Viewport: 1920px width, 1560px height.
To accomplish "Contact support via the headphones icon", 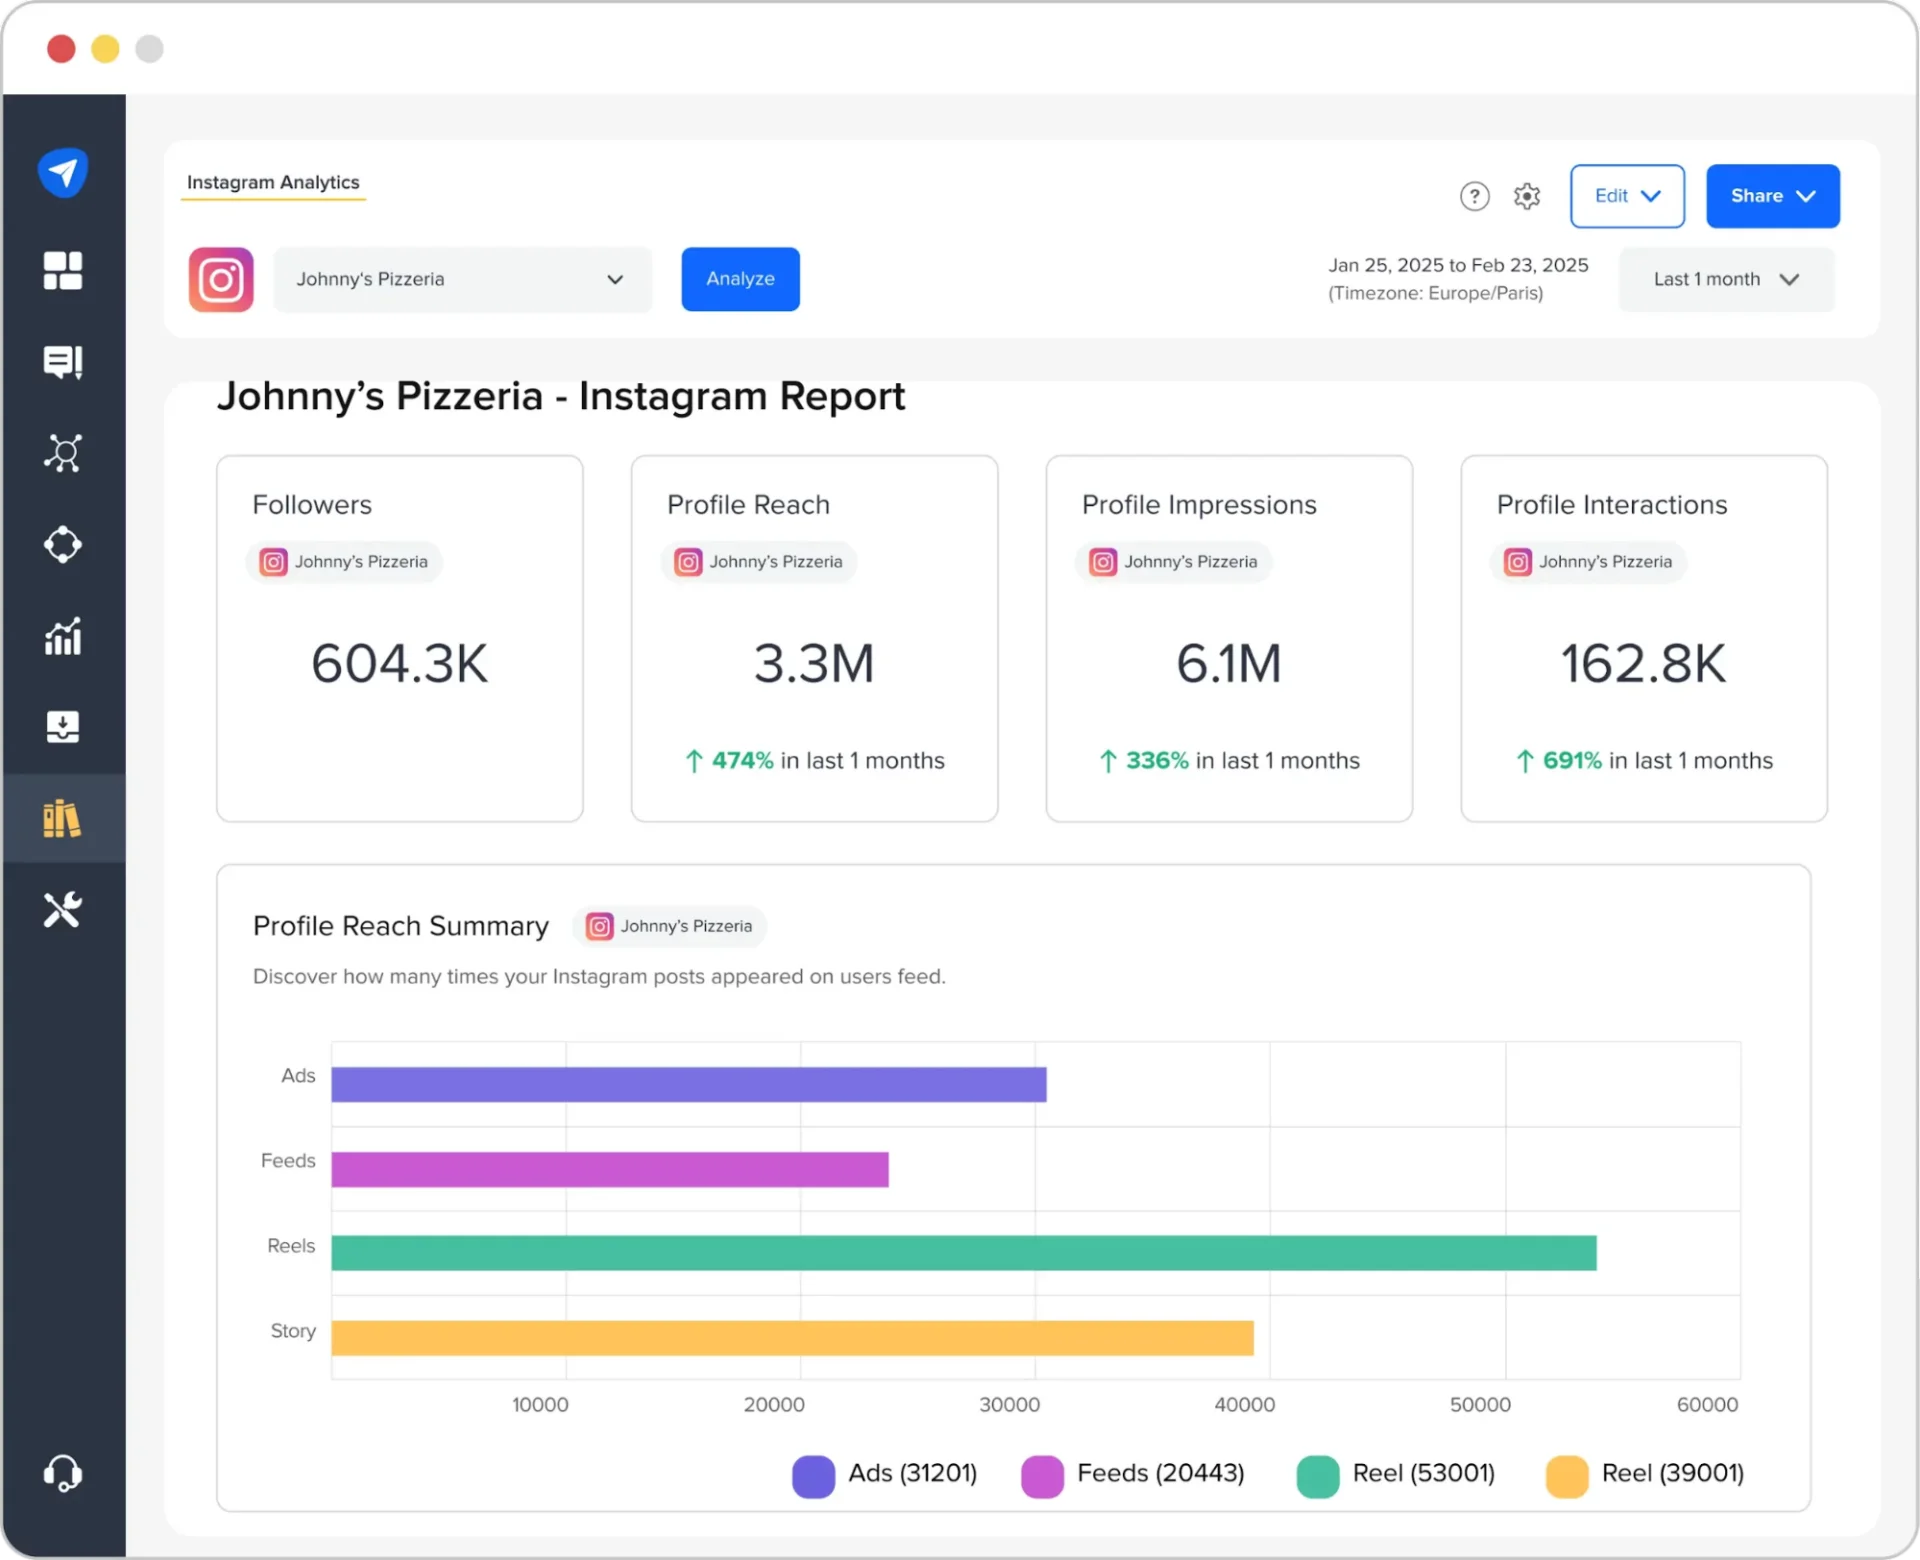I will point(62,1474).
